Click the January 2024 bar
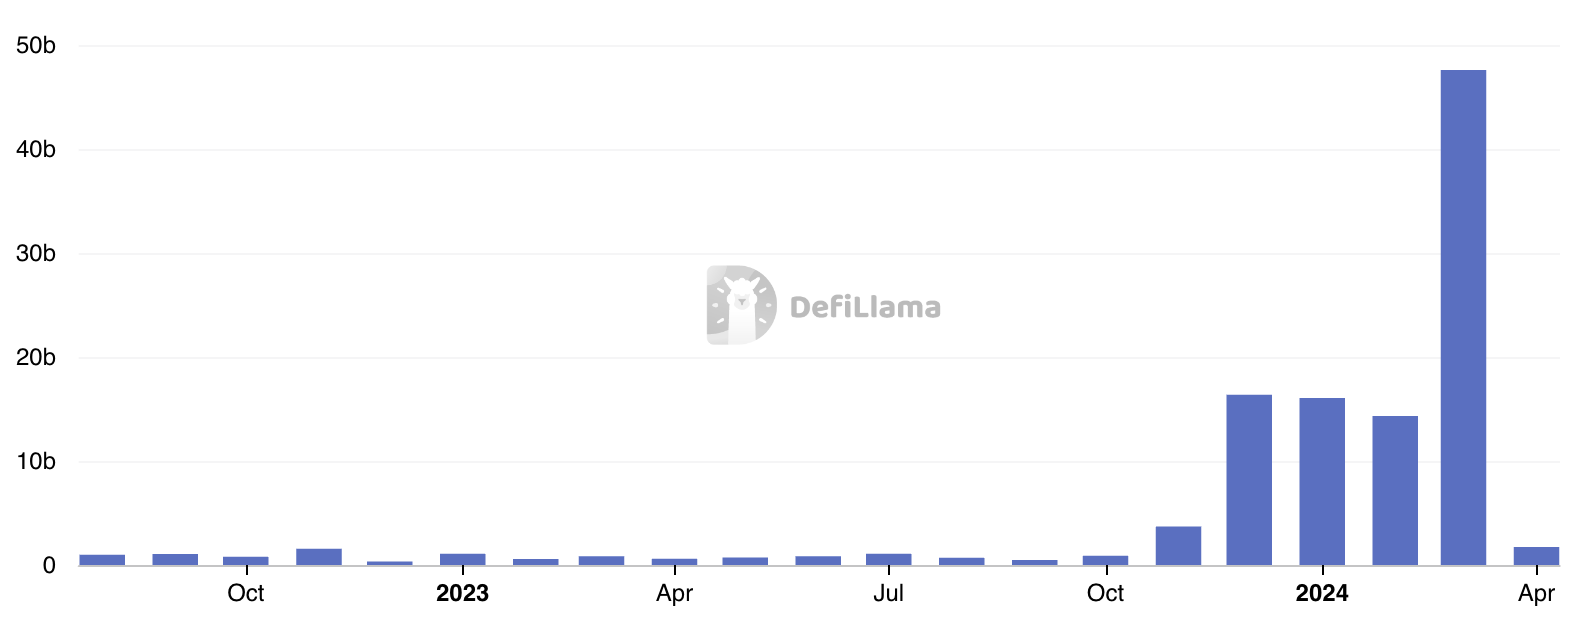 1322,481
